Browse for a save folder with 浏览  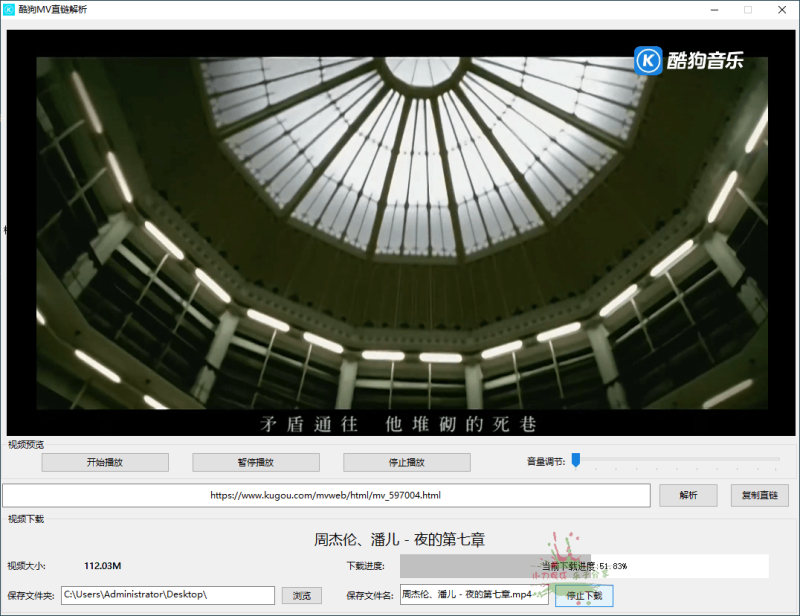(x=300, y=594)
